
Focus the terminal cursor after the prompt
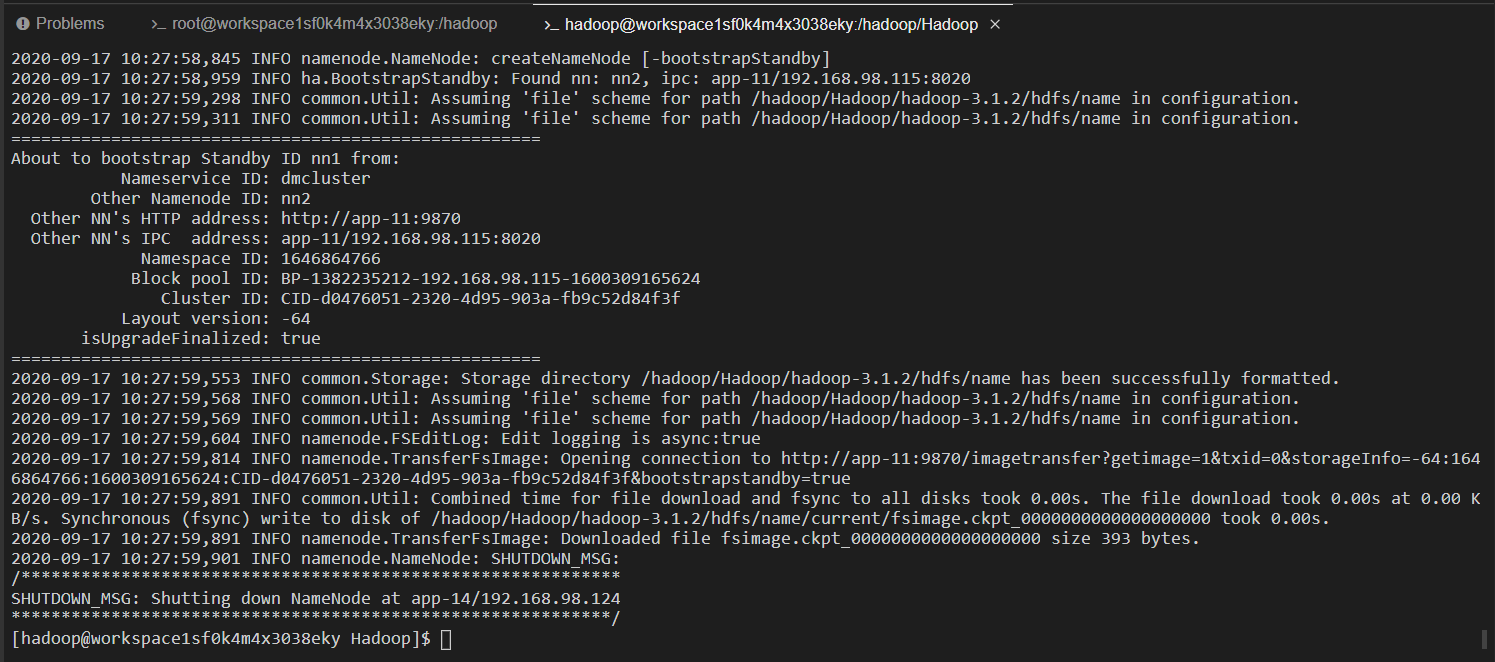point(446,639)
